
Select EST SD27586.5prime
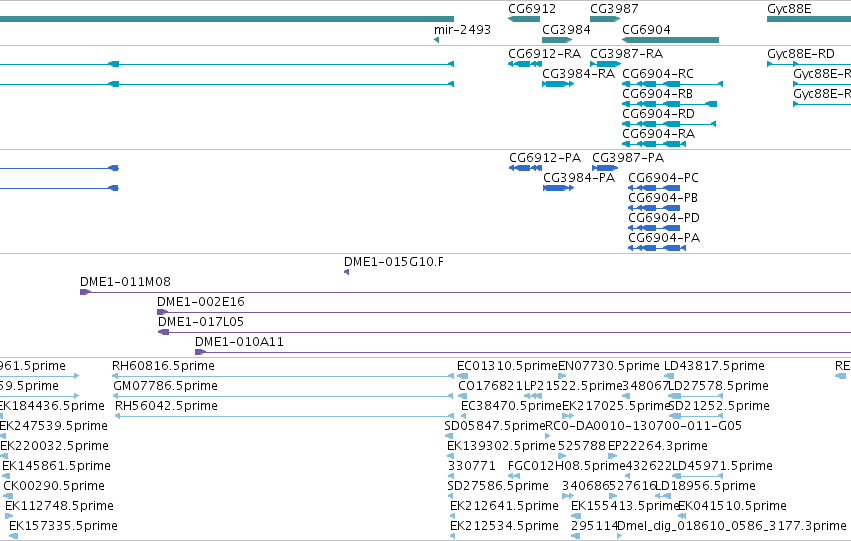[498, 487]
